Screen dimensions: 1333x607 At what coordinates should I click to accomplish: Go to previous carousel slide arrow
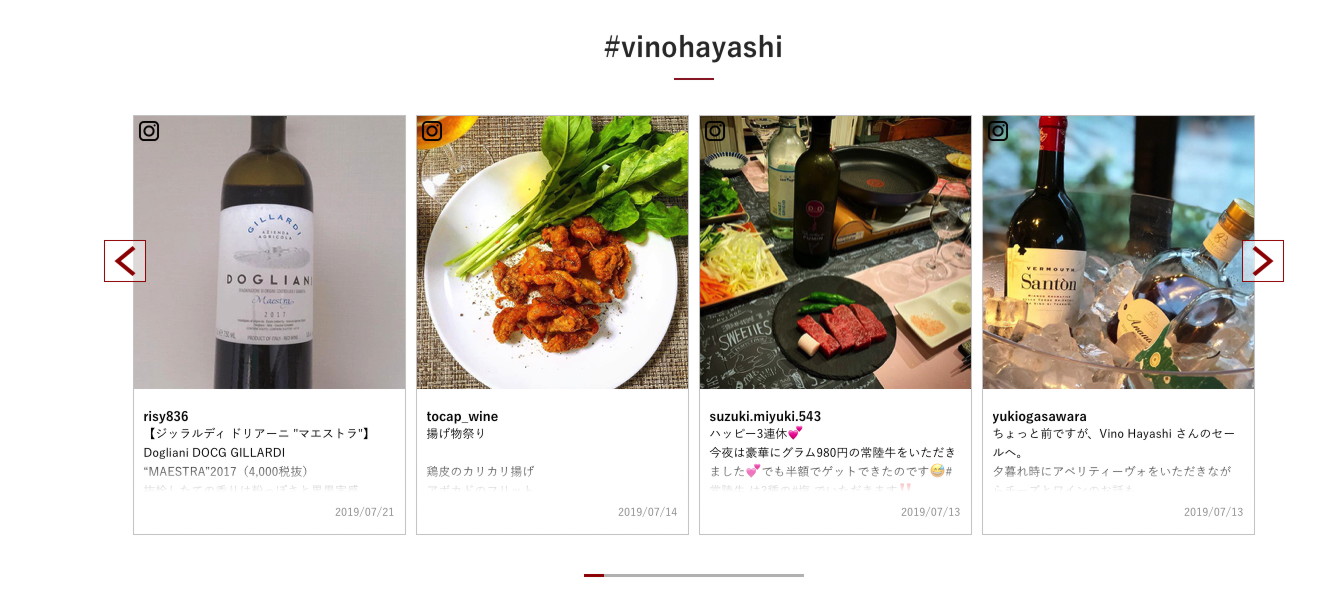pos(125,261)
